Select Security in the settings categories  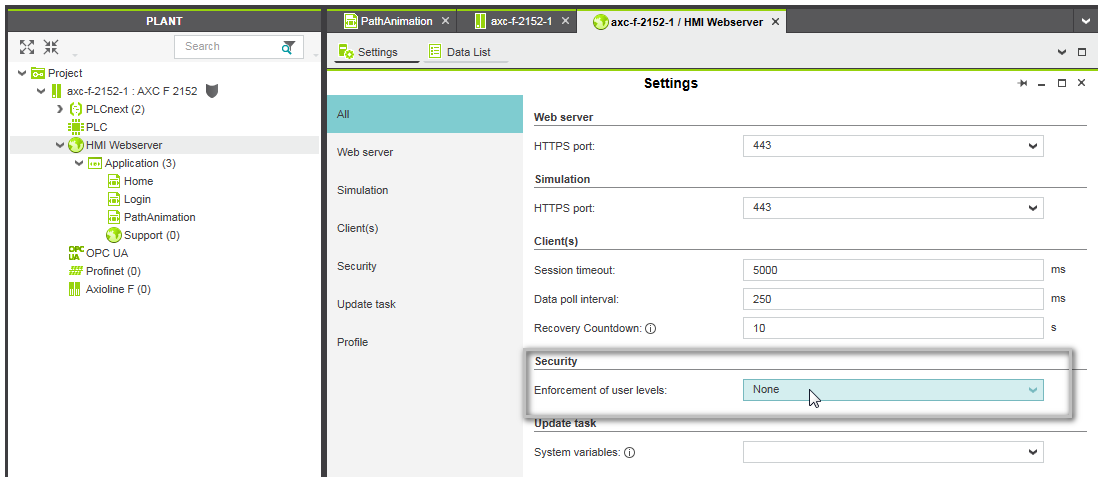pos(357,266)
